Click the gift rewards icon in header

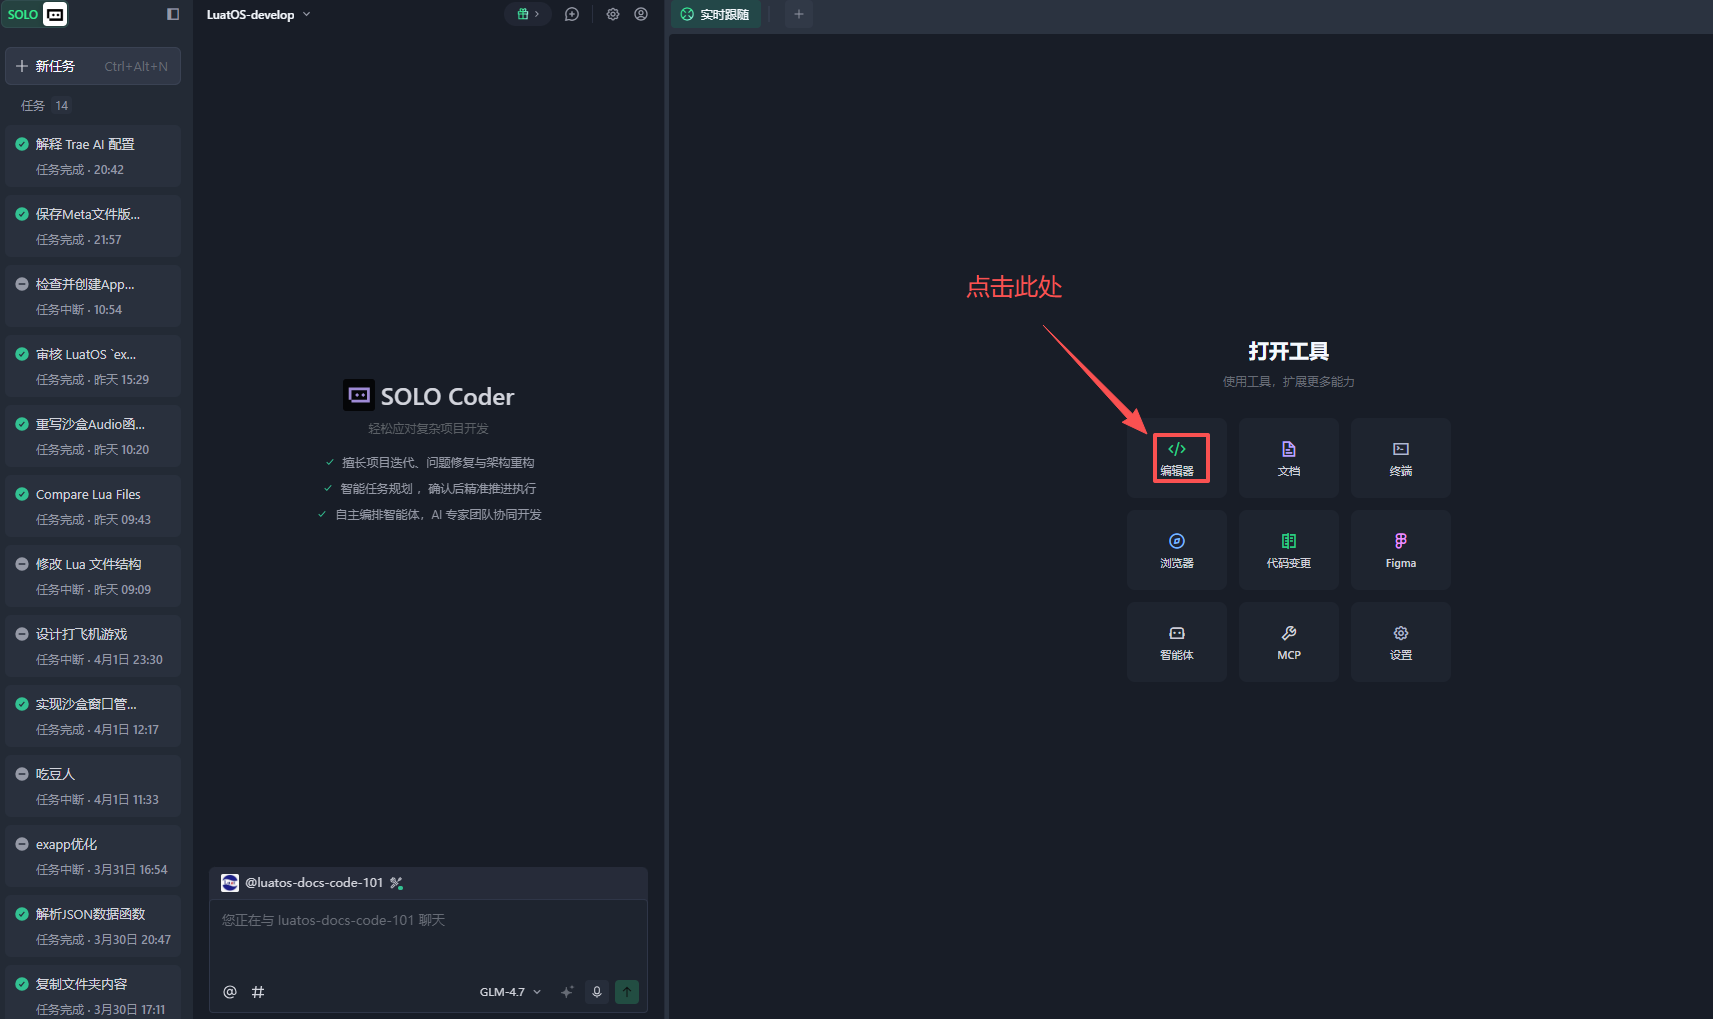[528, 14]
